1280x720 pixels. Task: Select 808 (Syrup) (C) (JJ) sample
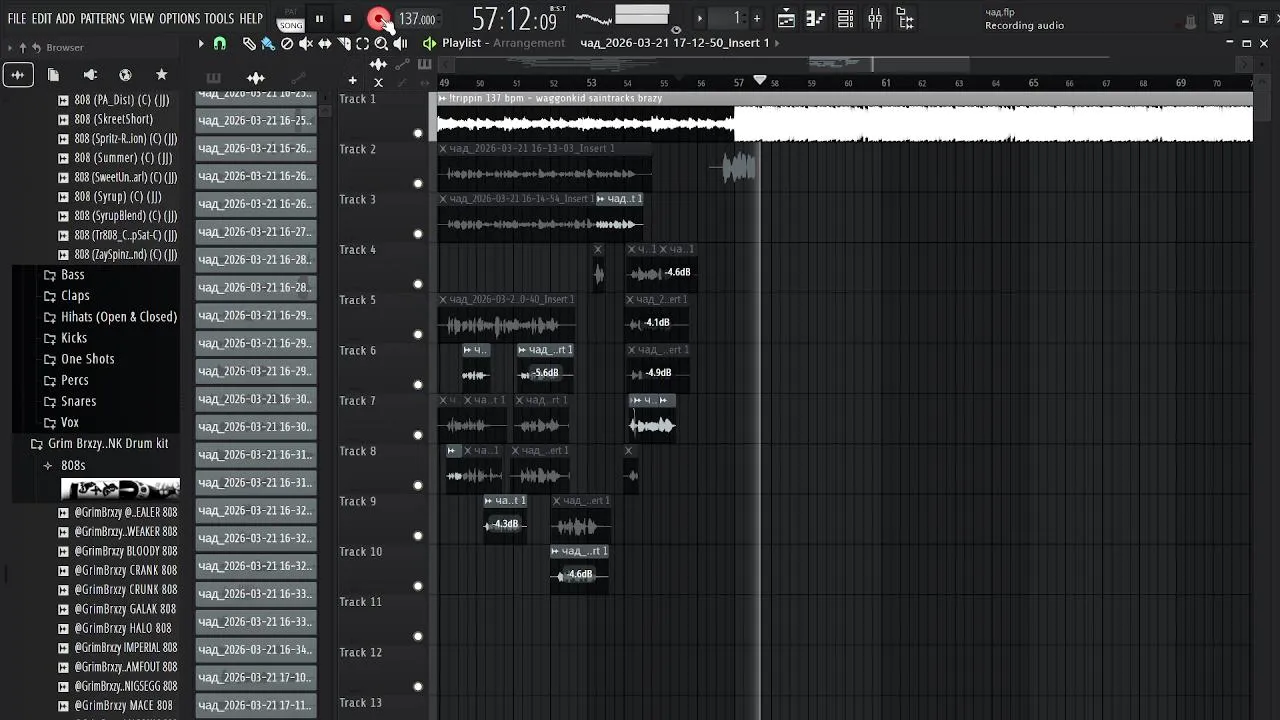click(117, 197)
